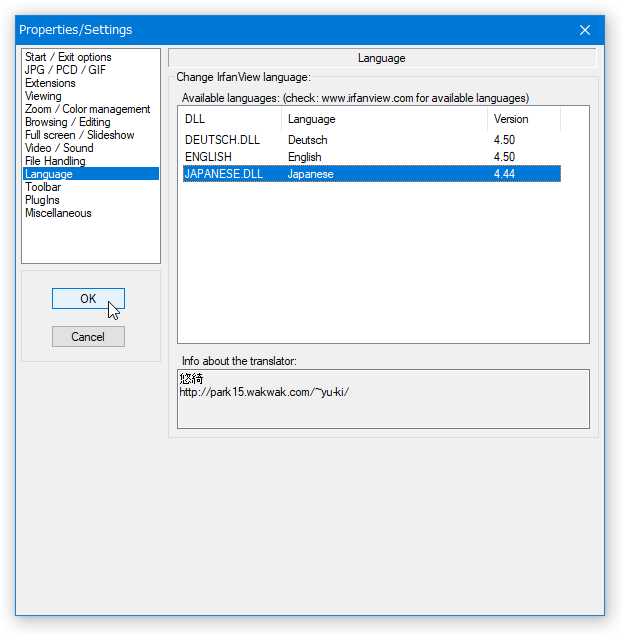Select JAPANESE.DLL language row
This screenshot has height=634, width=622.
click(372, 174)
